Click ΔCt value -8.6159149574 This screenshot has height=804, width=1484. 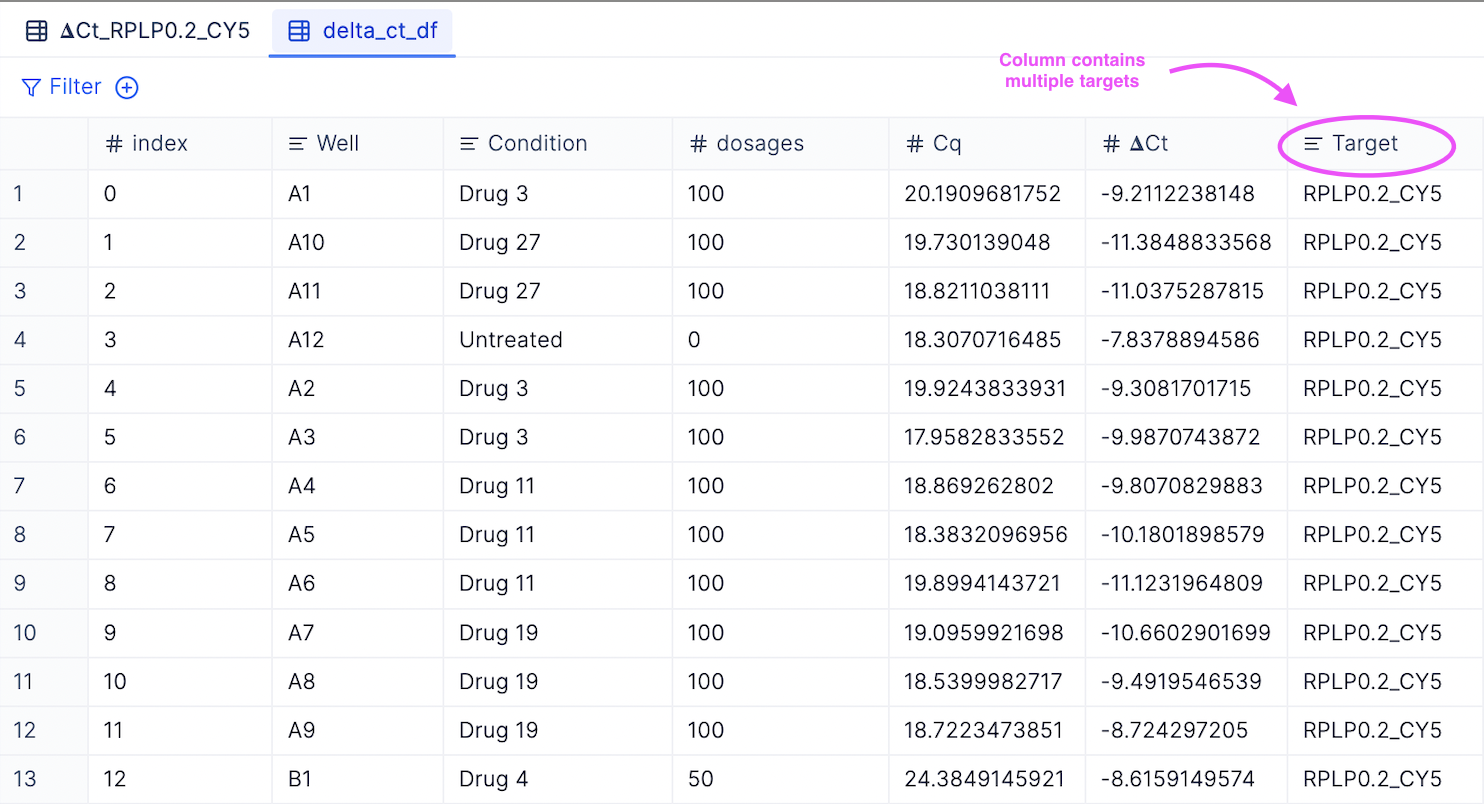click(1186, 779)
